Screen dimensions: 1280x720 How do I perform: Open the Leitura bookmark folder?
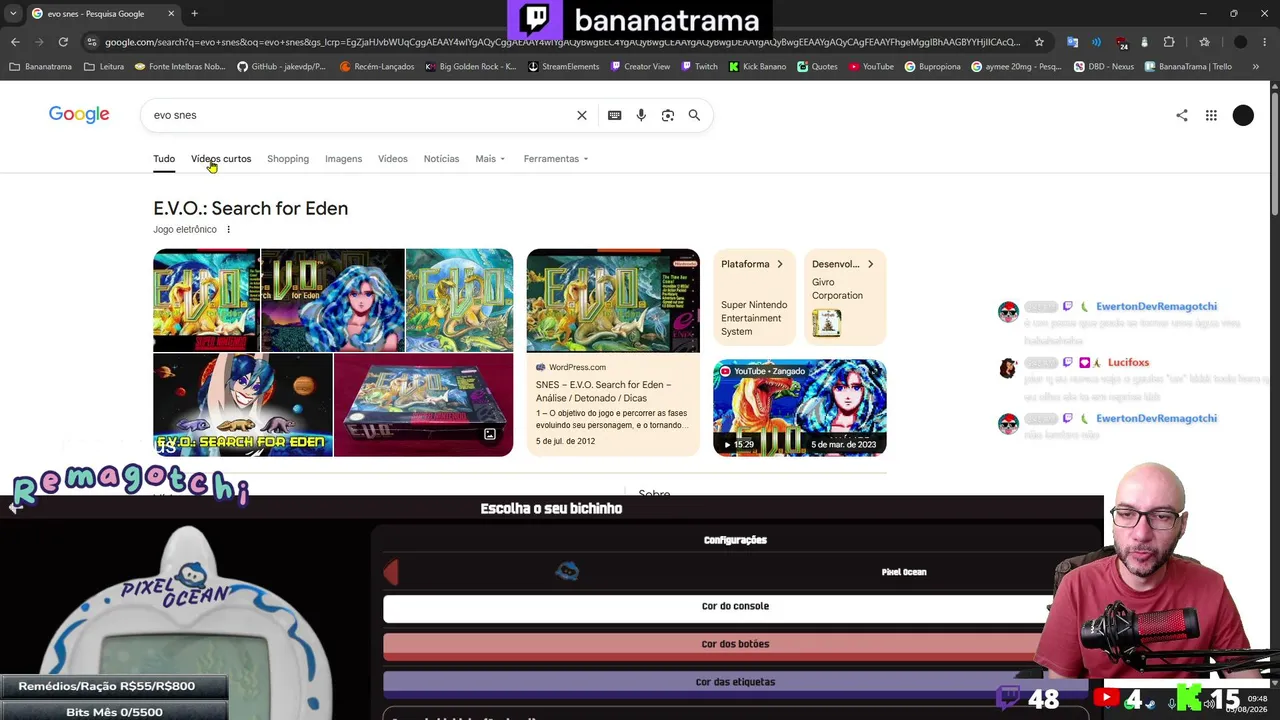[x=105, y=67]
